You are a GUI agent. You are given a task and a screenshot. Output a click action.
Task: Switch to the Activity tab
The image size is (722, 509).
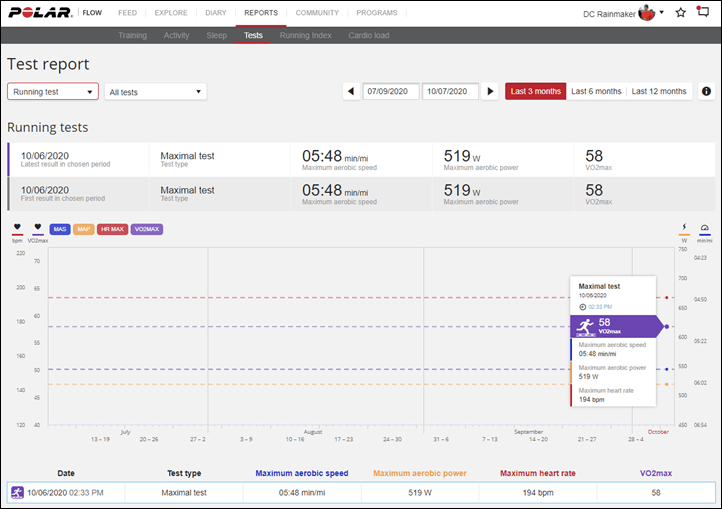(176, 35)
